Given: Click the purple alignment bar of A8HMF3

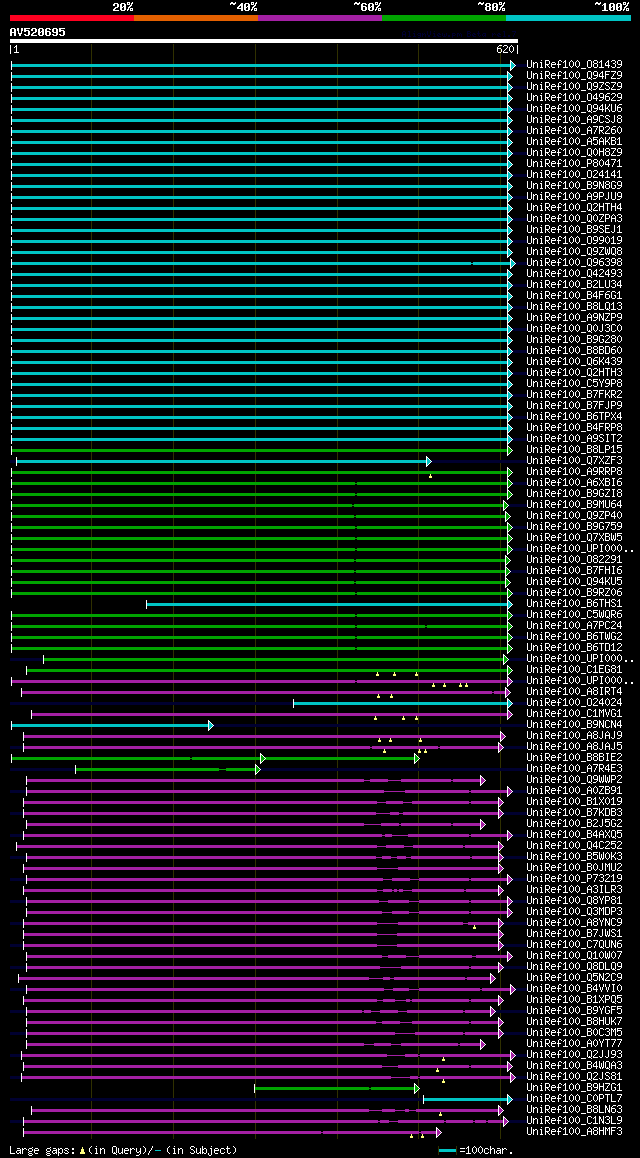Looking at the screenshot, I should (231, 1132).
